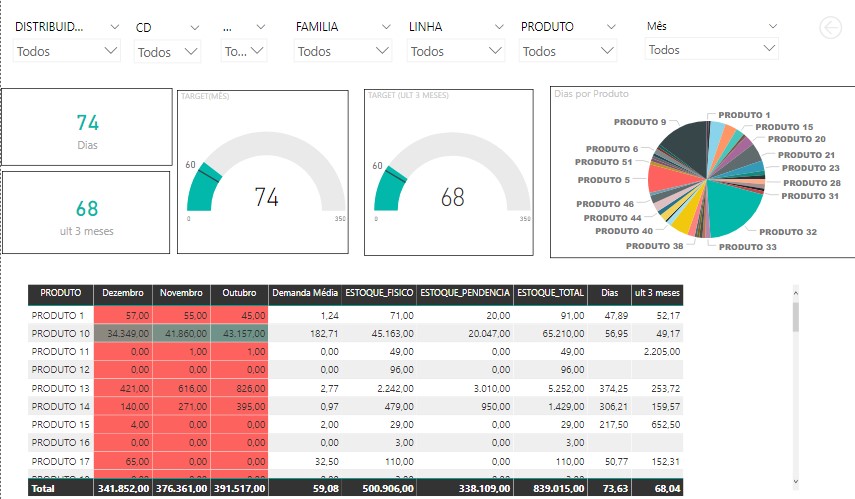This screenshot has width=855, height=499.
Task: Open the Todos dropdown under DISTRIBUID...
Action: tap(67, 51)
